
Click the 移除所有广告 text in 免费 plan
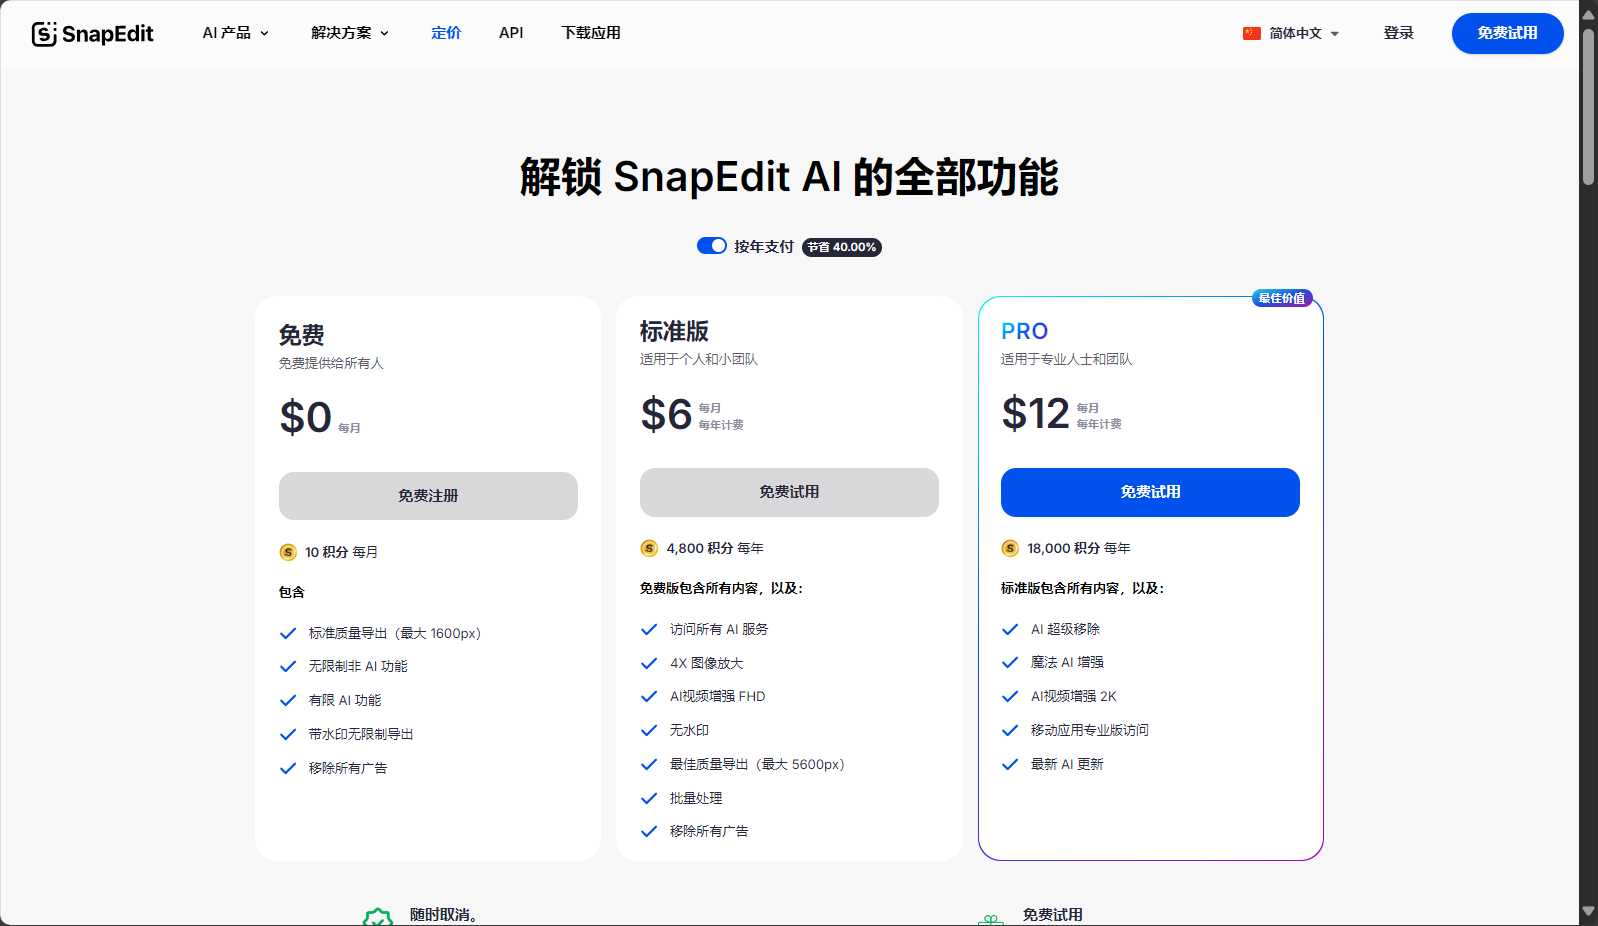coord(348,768)
